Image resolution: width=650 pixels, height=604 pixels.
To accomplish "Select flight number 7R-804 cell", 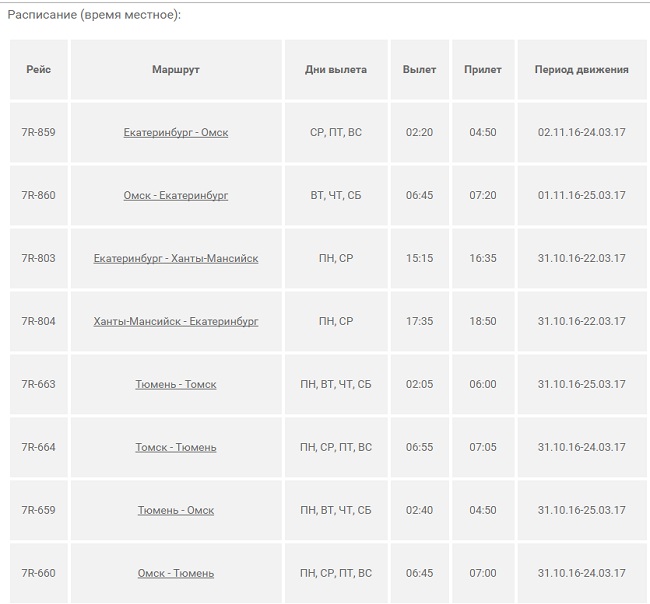I will [39, 321].
